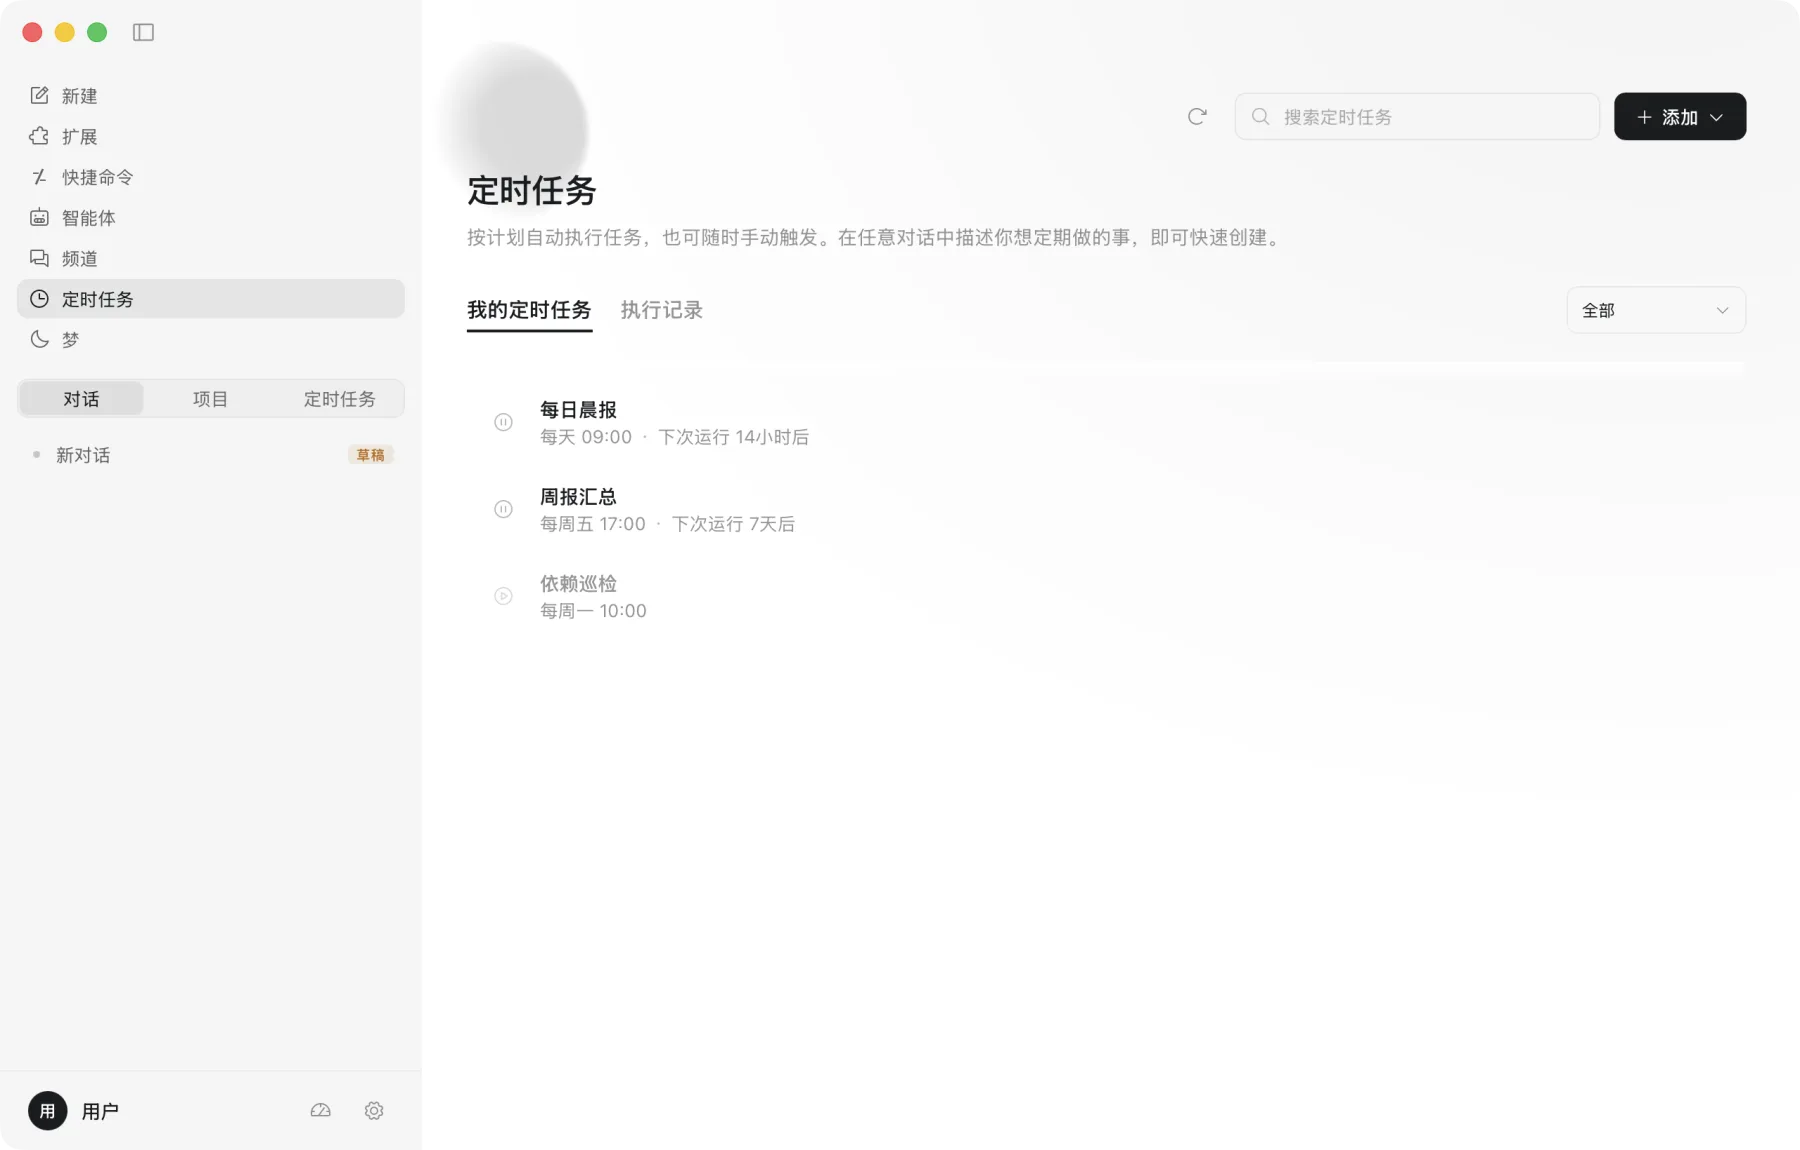Image resolution: width=1800 pixels, height=1150 pixels.
Task: Click the refresh icon near search
Action: pos(1197,117)
